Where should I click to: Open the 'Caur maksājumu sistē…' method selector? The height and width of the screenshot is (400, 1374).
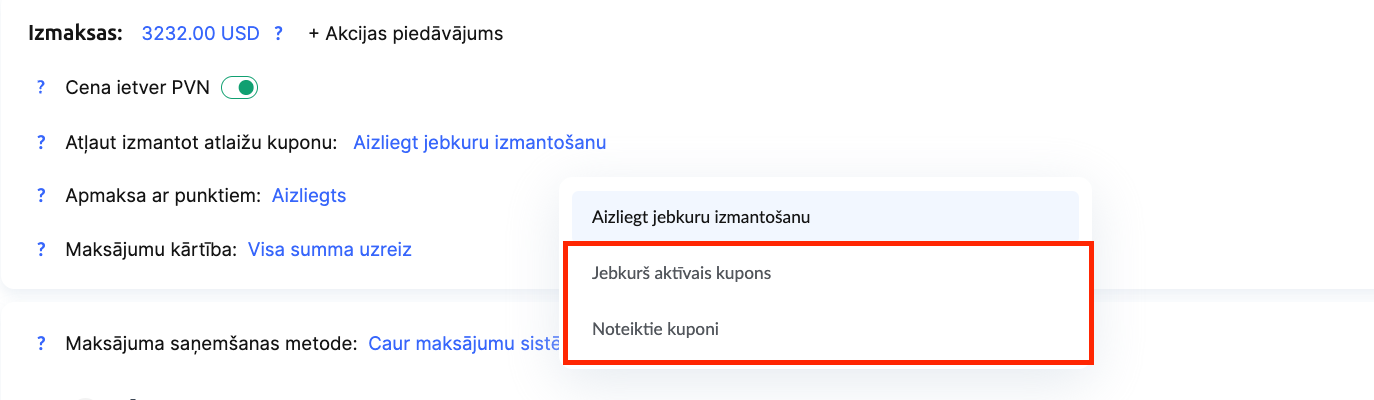pyautogui.click(x=463, y=344)
